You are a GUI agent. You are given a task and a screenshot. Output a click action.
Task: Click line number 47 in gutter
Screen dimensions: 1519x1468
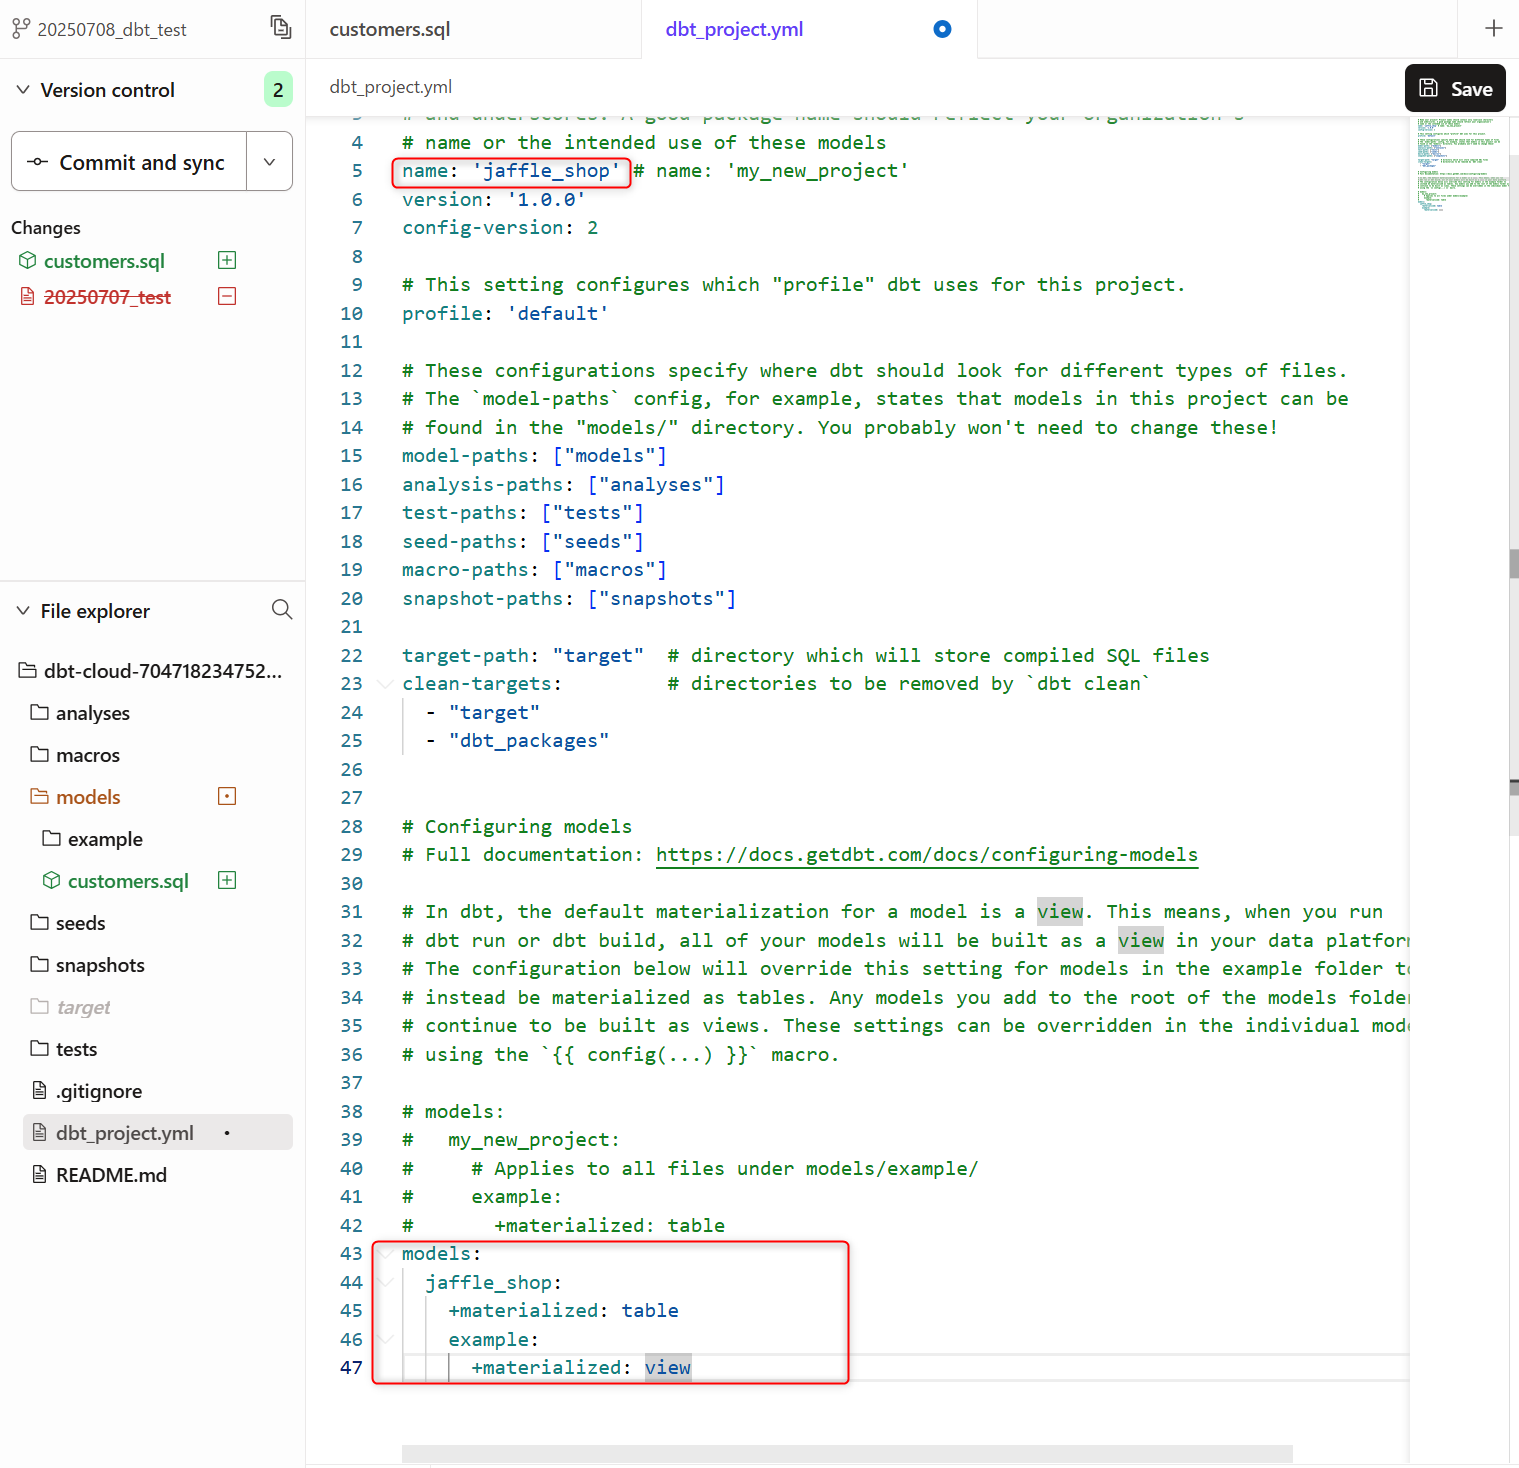(x=351, y=1367)
